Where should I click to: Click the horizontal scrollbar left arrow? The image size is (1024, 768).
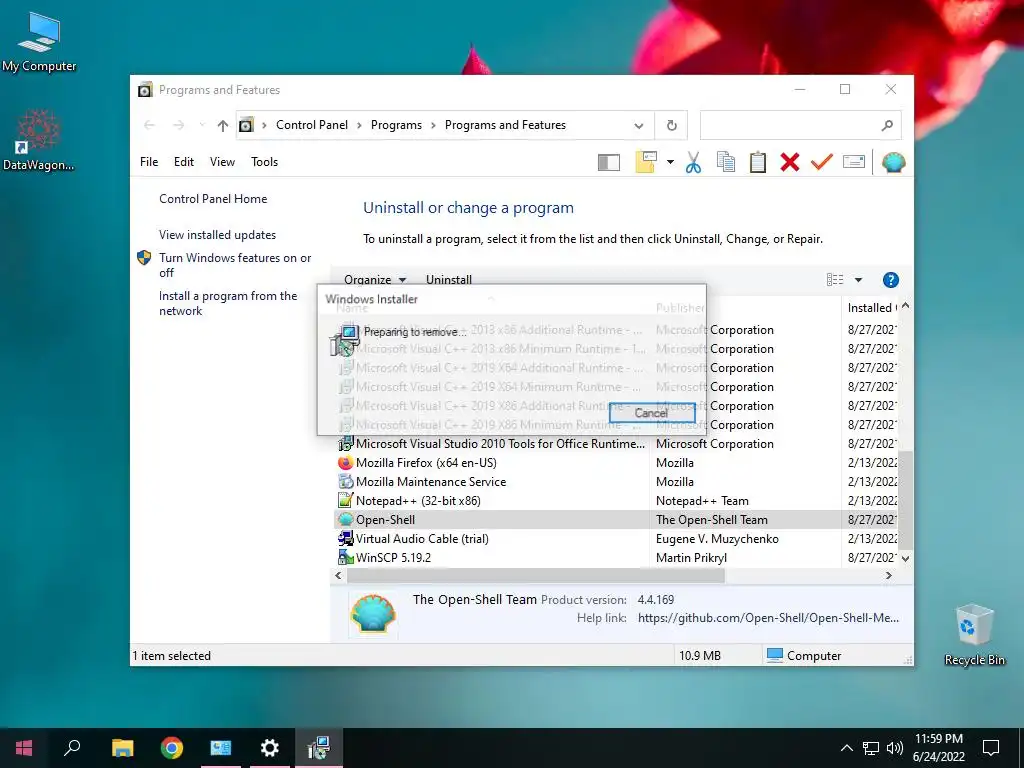click(x=338, y=575)
